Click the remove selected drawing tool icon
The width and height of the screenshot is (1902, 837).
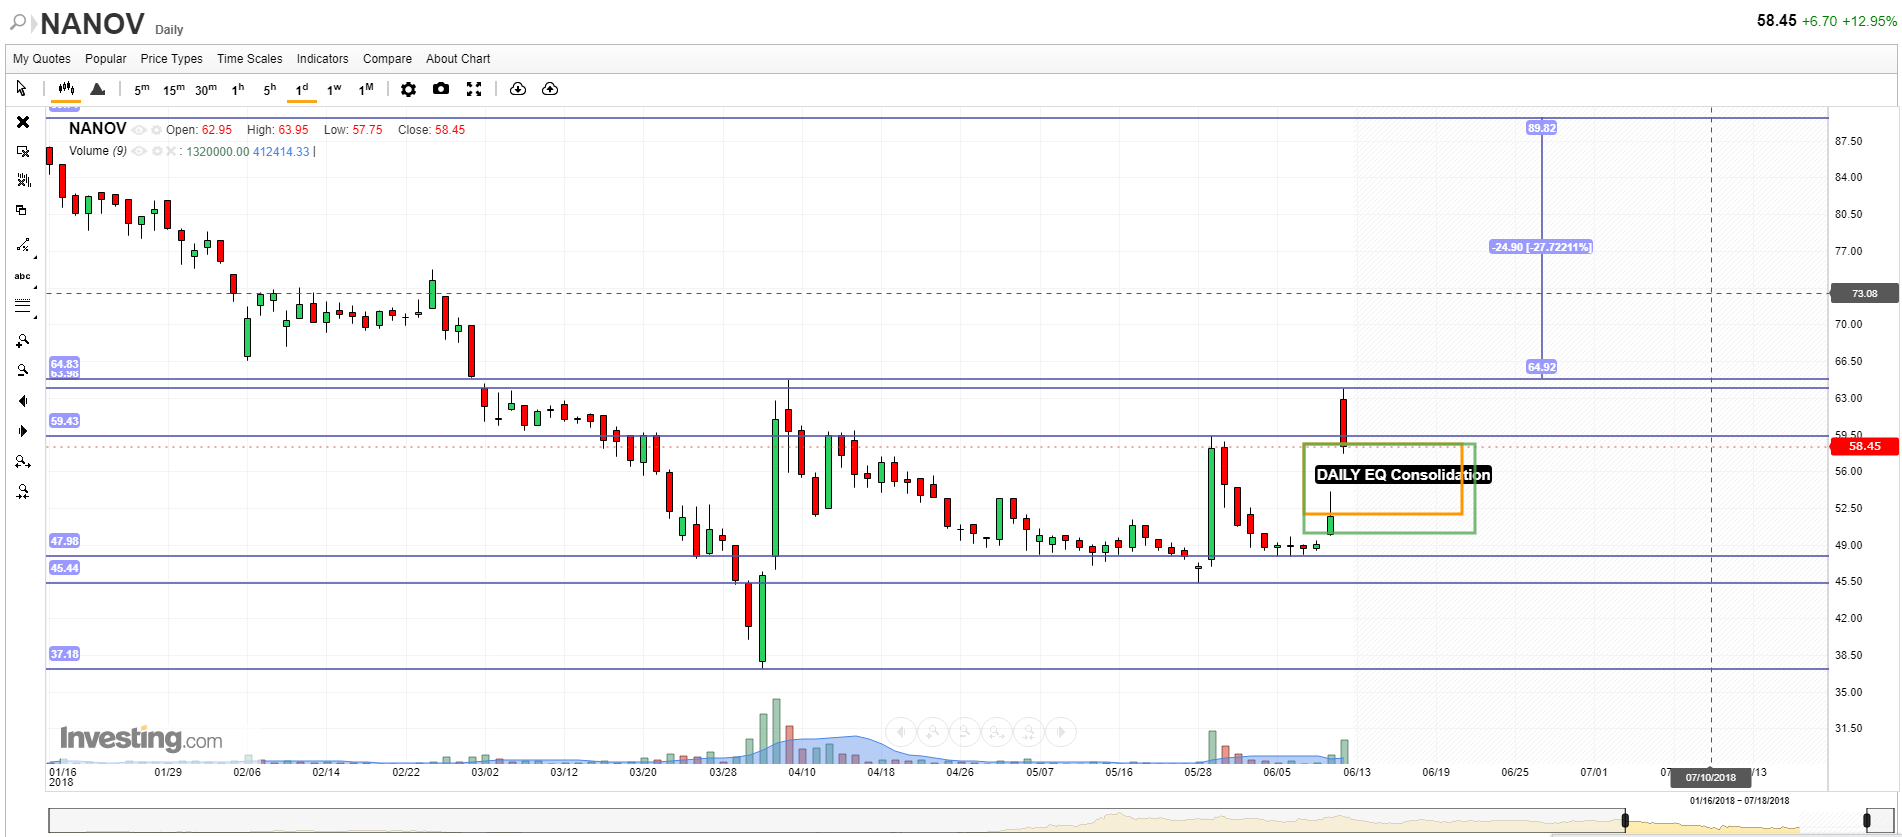click(x=23, y=152)
